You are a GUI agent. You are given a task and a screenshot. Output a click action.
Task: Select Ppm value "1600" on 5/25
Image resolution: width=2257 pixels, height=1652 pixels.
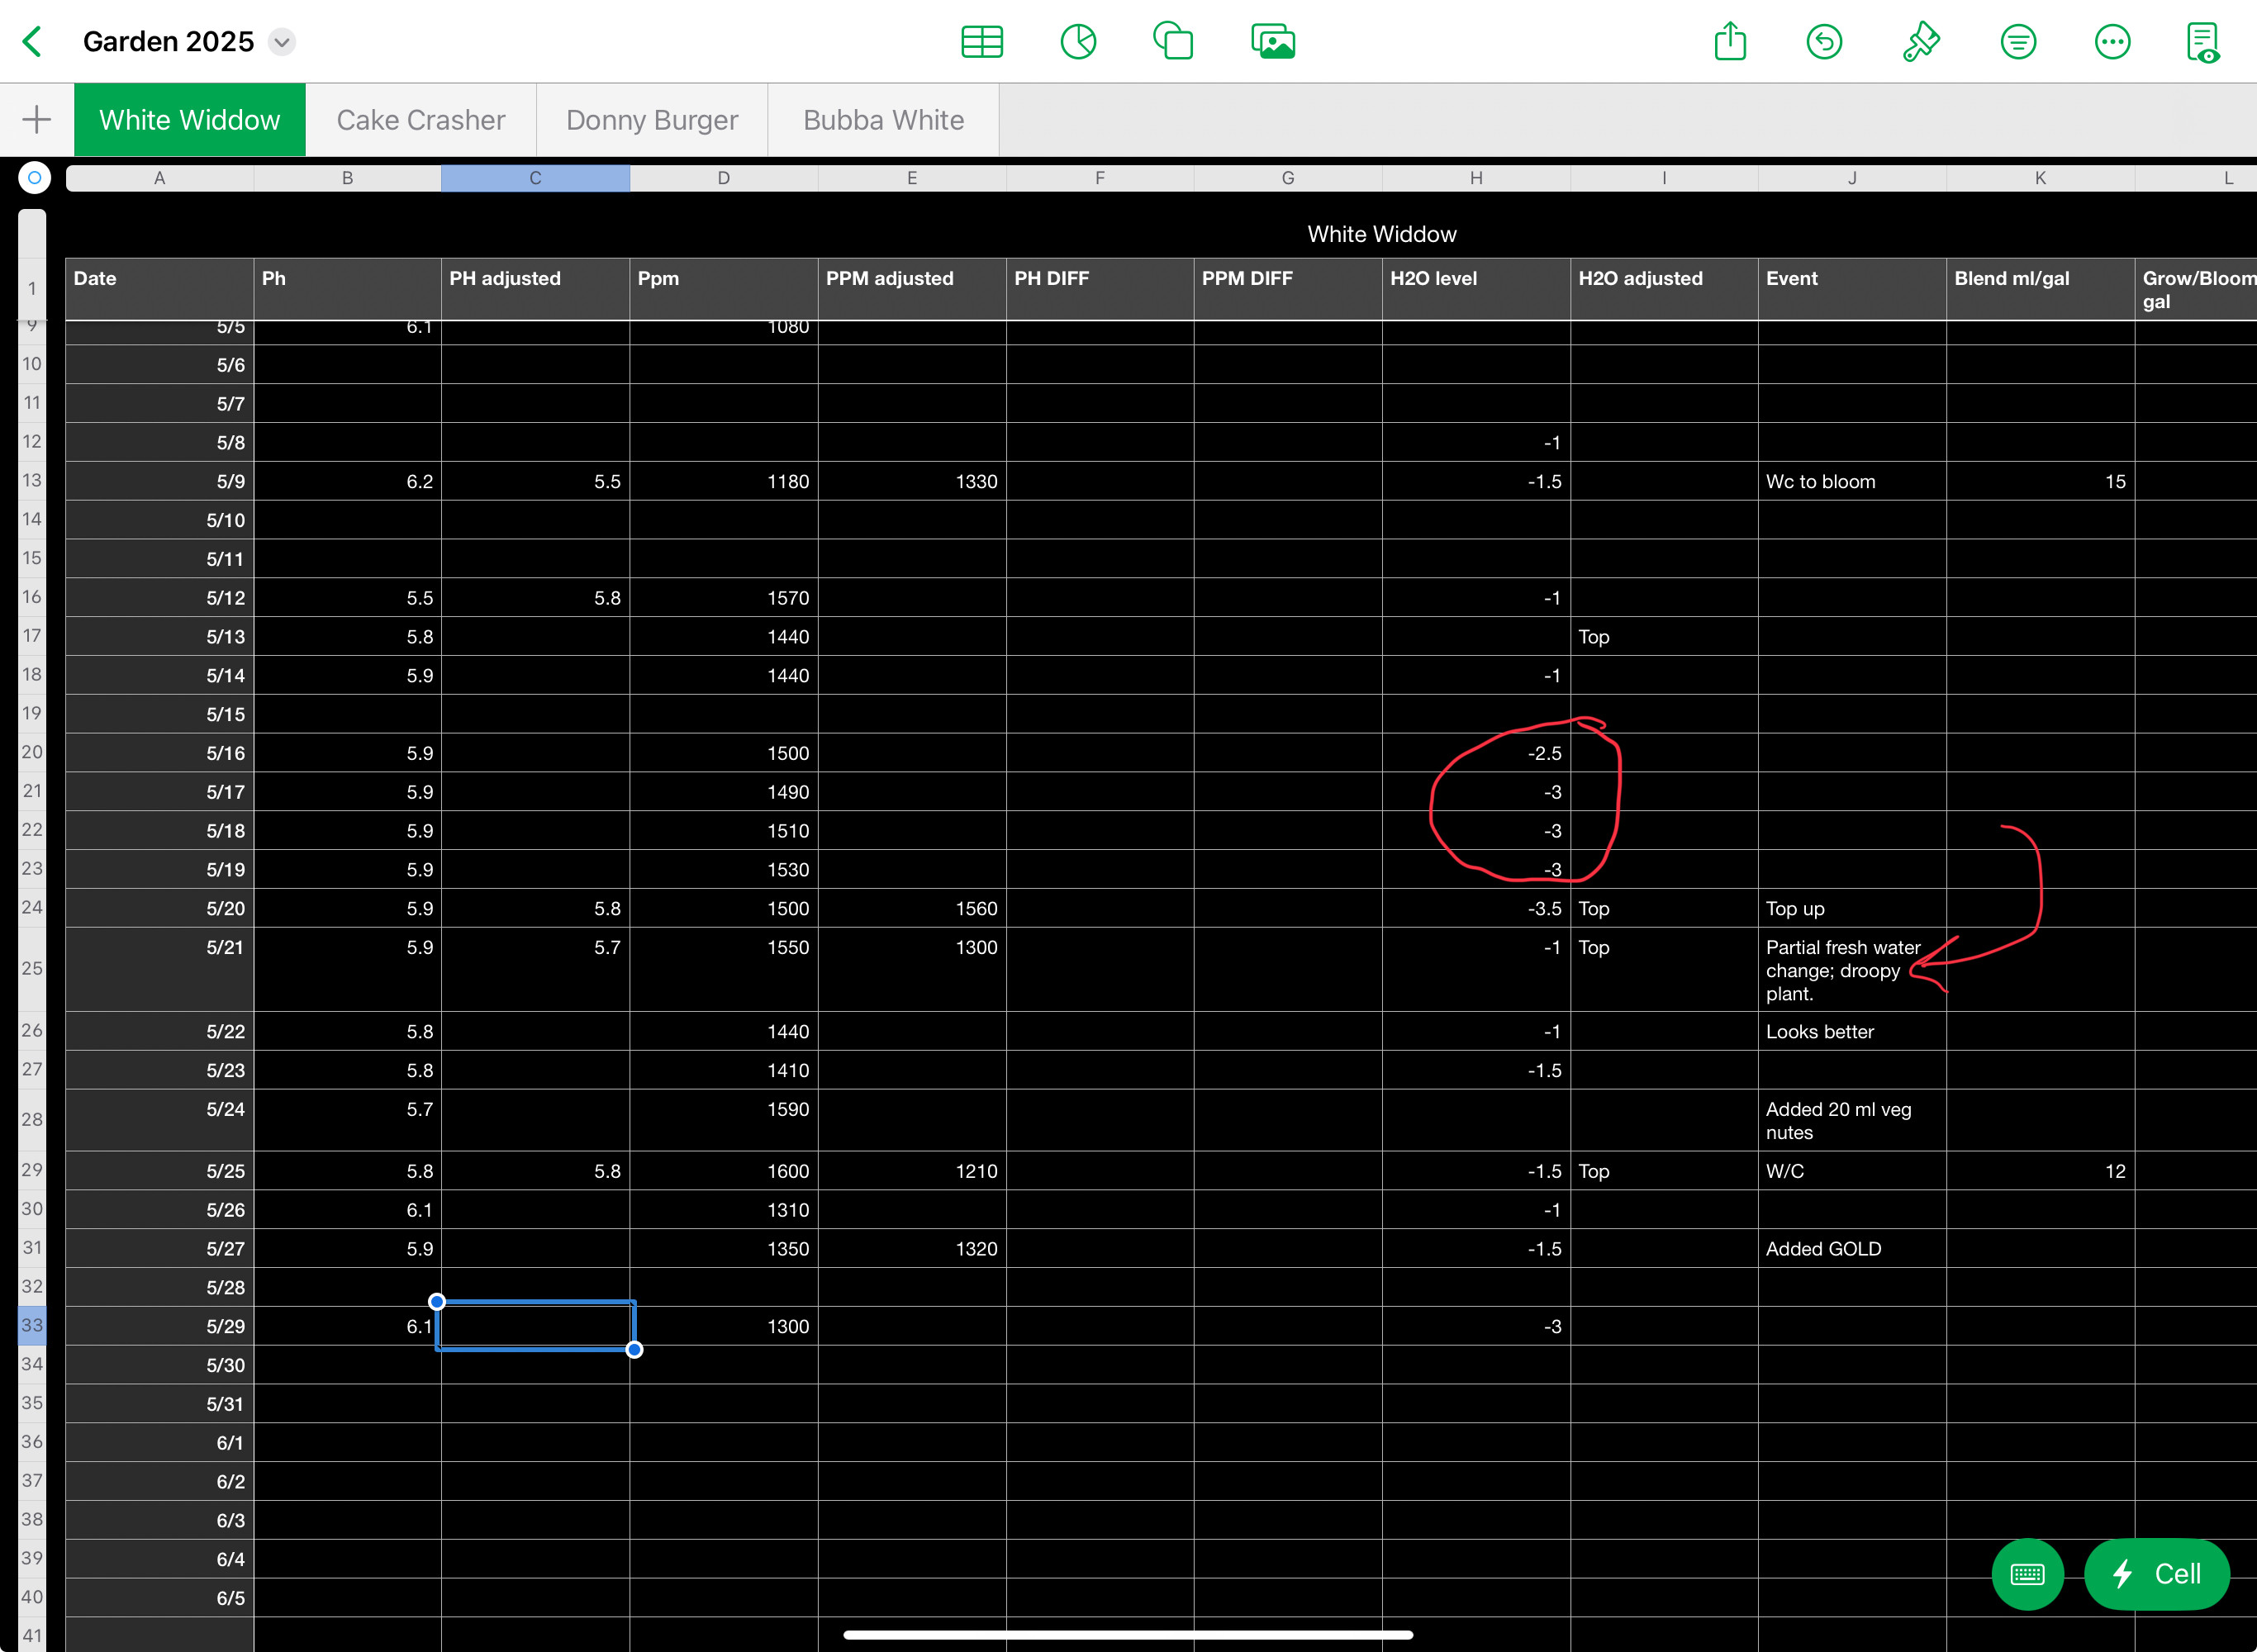click(x=724, y=1171)
